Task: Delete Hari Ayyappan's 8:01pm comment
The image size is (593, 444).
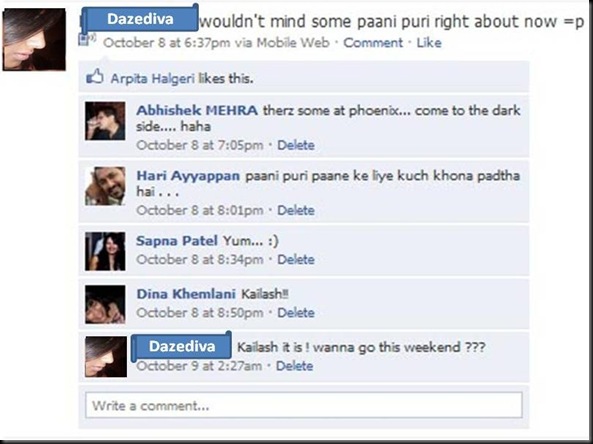Action: tap(296, 210)
